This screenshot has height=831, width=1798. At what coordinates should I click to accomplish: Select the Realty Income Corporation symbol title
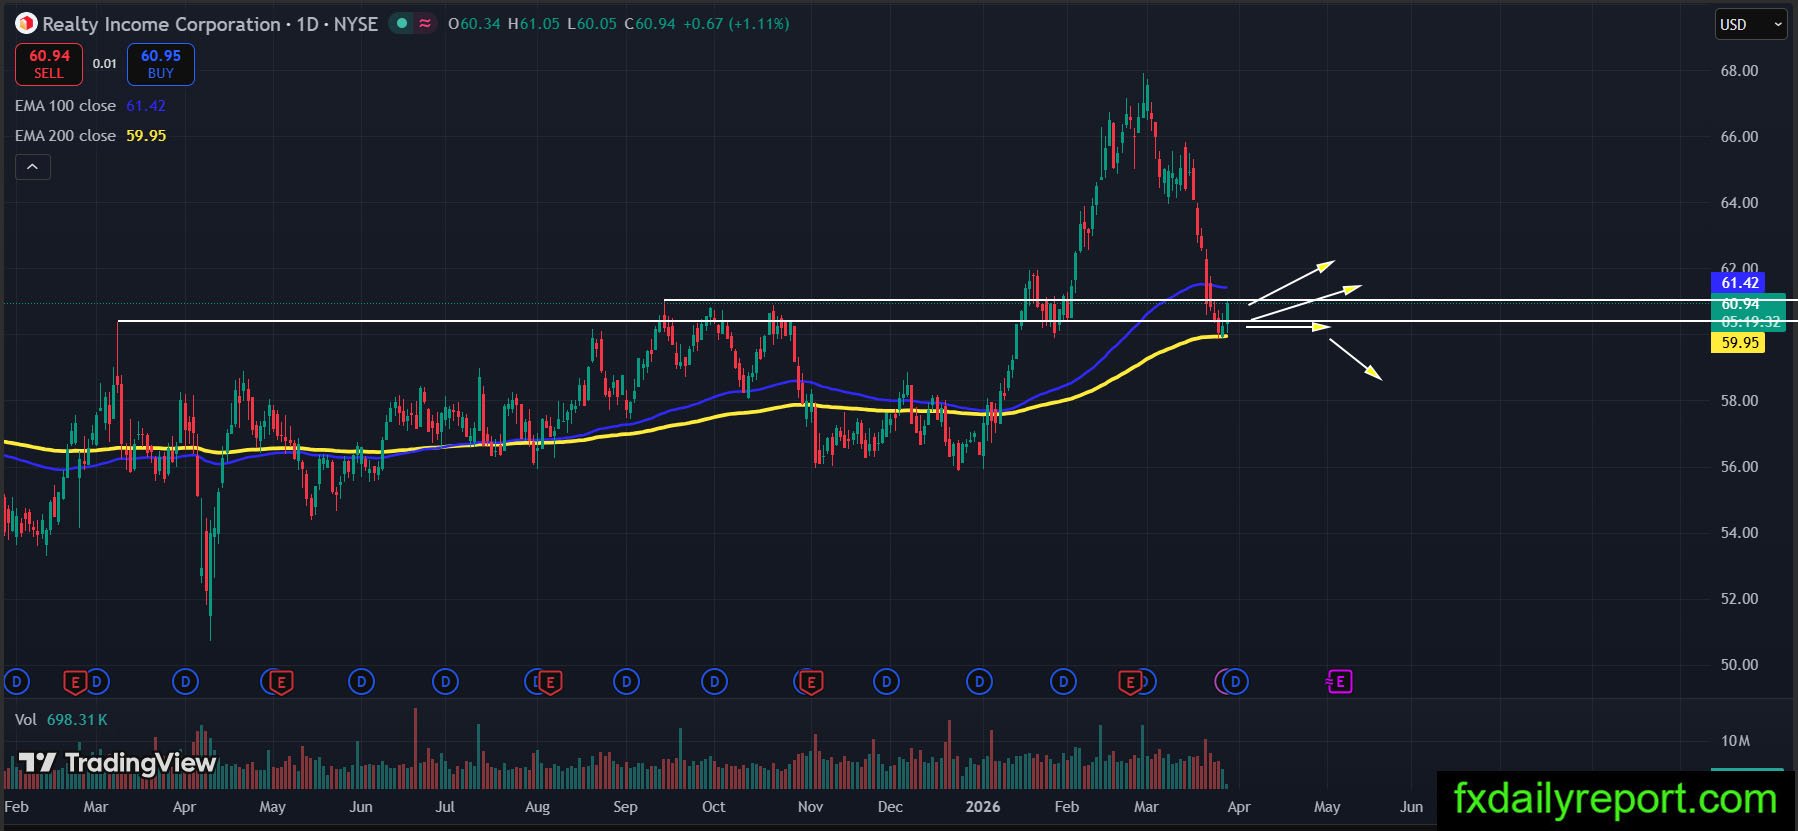161,24
